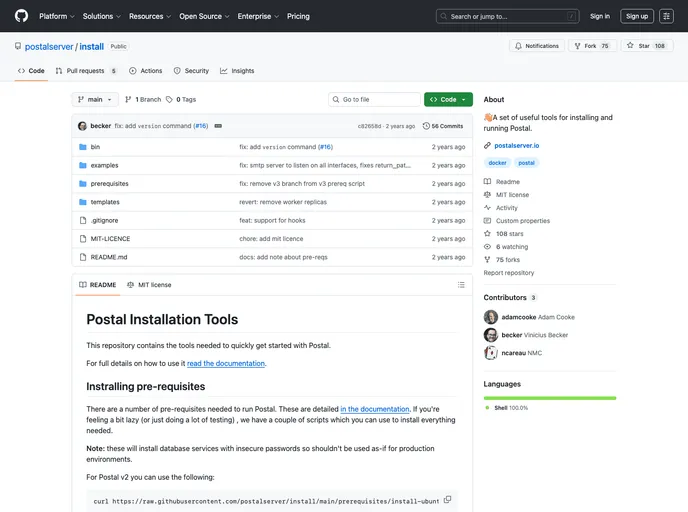The width and height of the screenshot is (688, 512).
Task: Click the Pricing menu item
Action: point(298,16)
